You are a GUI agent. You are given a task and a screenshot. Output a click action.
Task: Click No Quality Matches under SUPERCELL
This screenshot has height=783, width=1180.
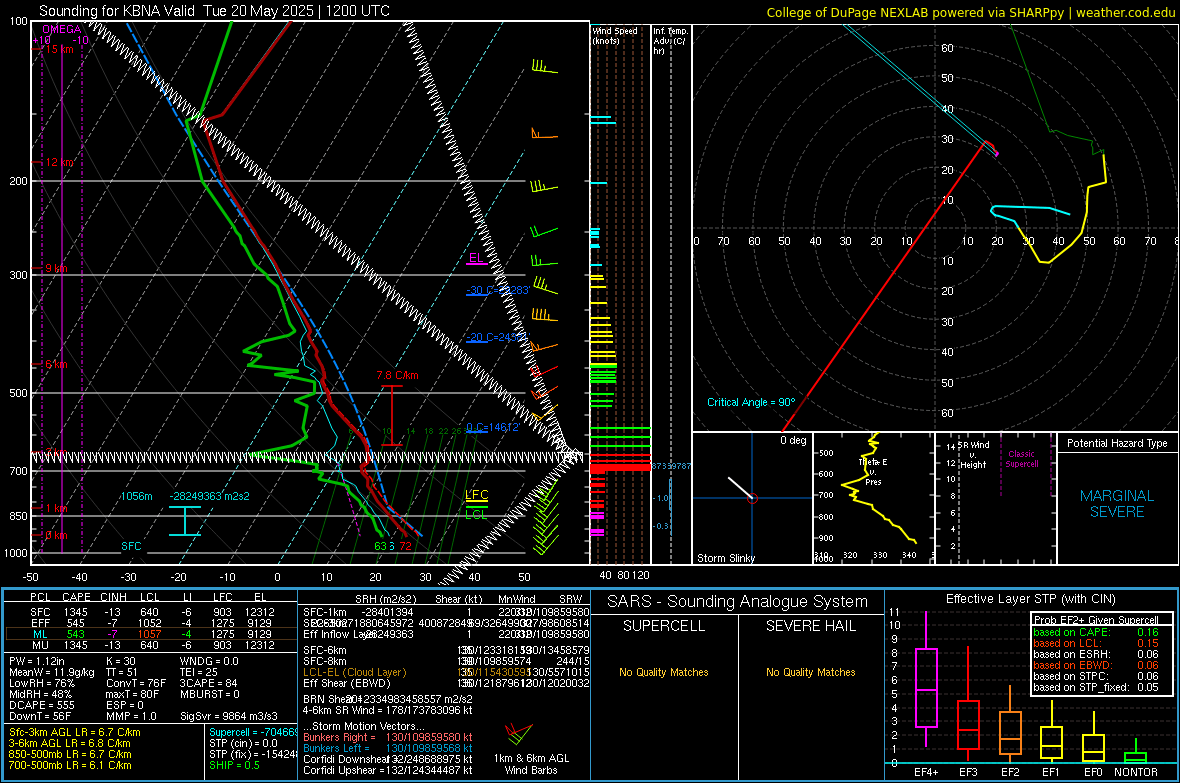tap(664, 672)
